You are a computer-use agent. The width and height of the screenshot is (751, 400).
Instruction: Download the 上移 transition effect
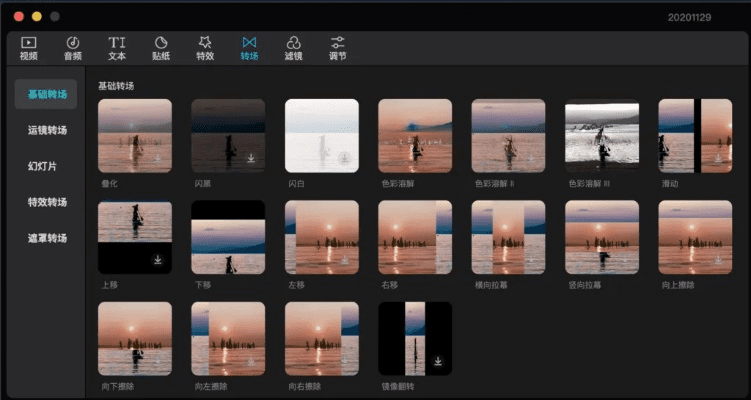(x=157, y=259)
